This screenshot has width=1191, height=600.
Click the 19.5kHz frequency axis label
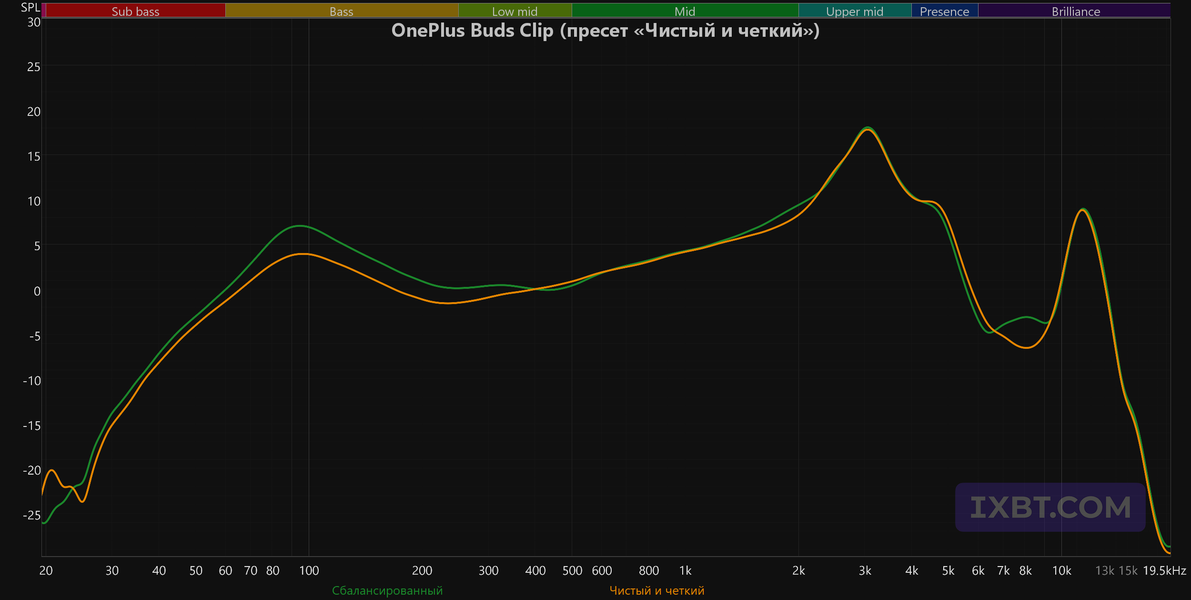click(x=1164, y=571)
